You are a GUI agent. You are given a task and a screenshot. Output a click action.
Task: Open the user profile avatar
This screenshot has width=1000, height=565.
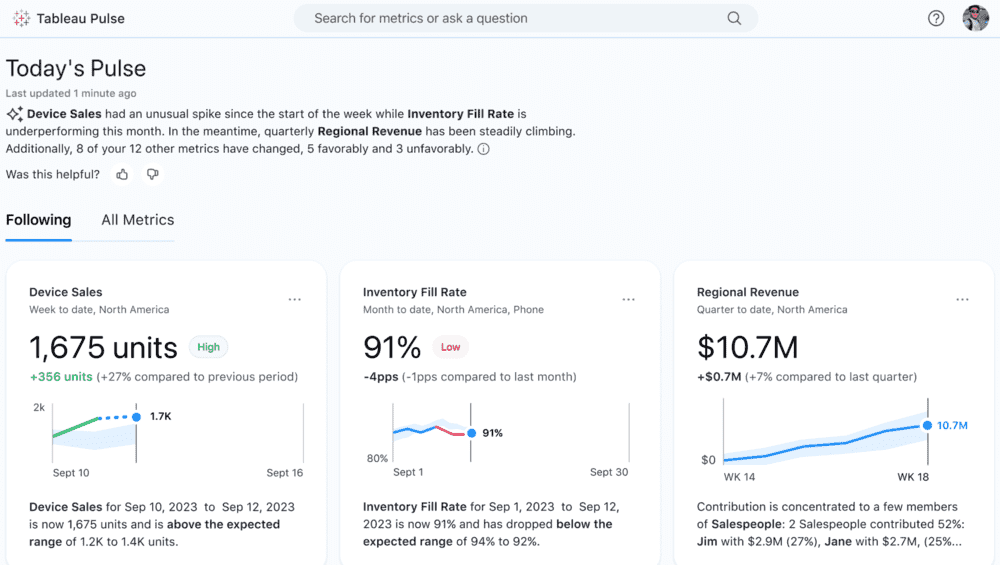(975, 18)
